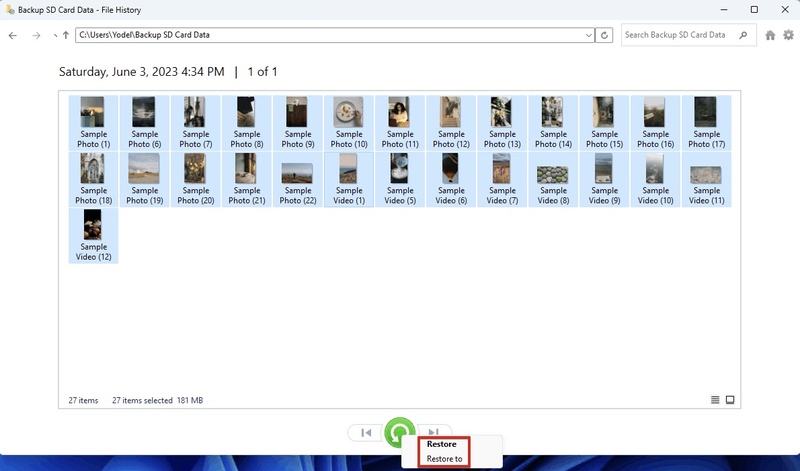Open the Home icon in File History
Screen dimensions: 800x471
pos(770,35)
